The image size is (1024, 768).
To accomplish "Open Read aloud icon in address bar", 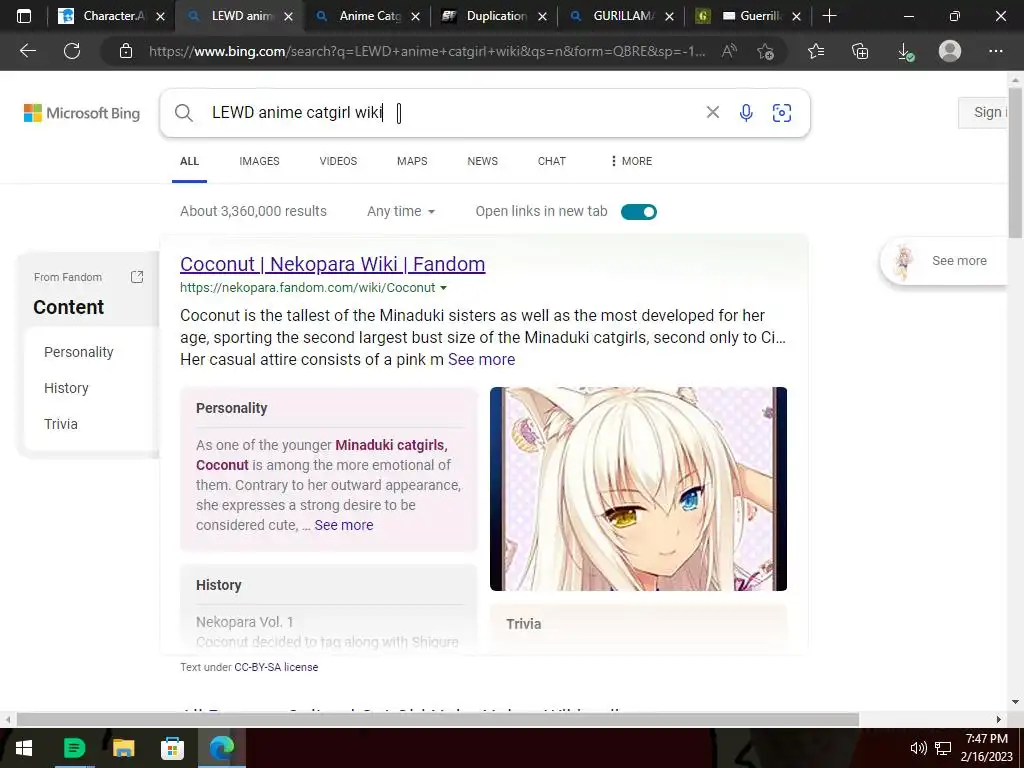I will pyautogui.click(x=729, y=51).
